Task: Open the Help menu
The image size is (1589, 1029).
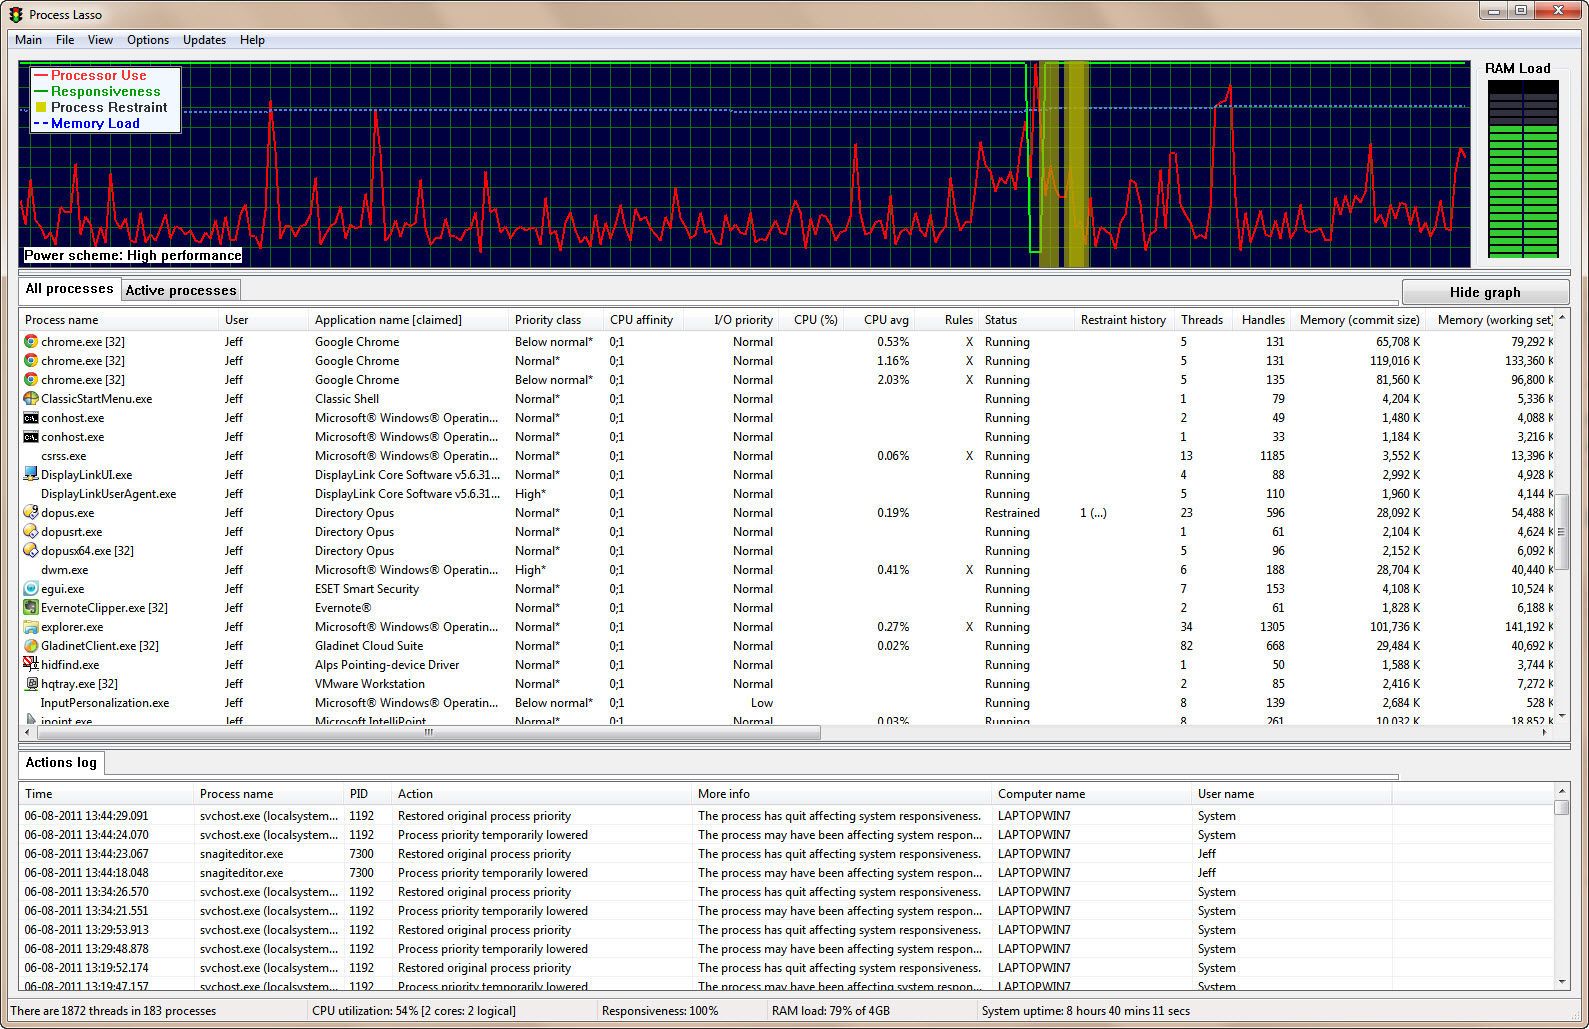Action: tap(252, 40)
